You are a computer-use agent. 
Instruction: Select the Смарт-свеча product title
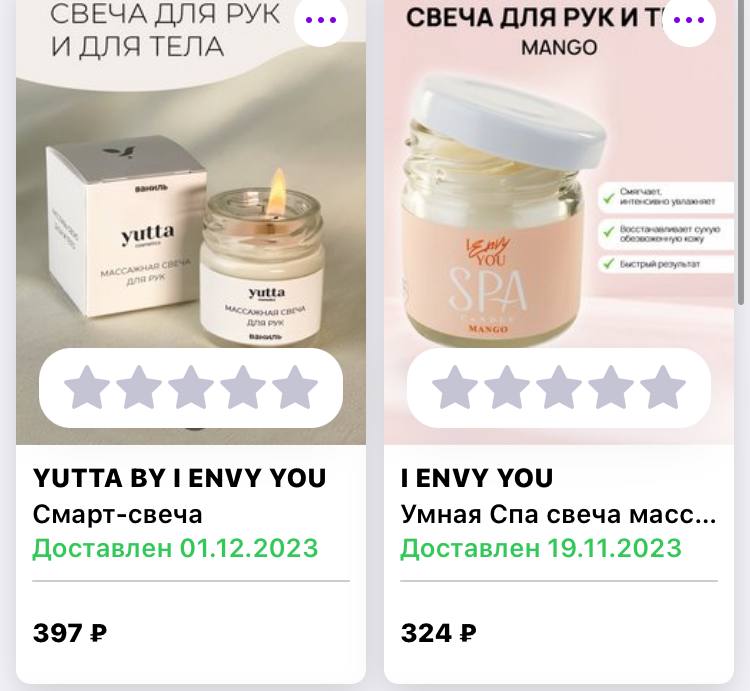(x=118, y=515)
